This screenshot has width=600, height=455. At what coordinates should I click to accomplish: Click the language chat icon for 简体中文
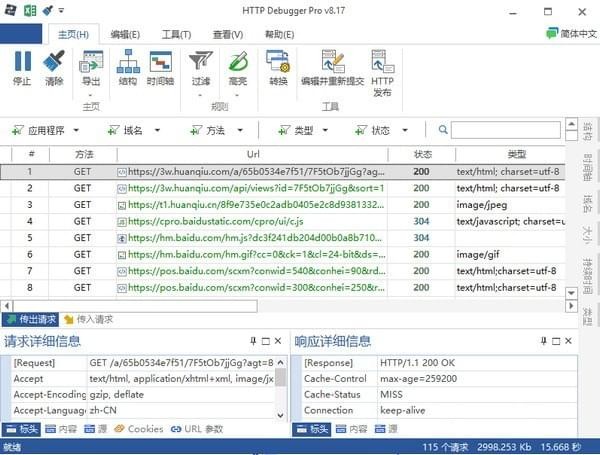[552, 34]
